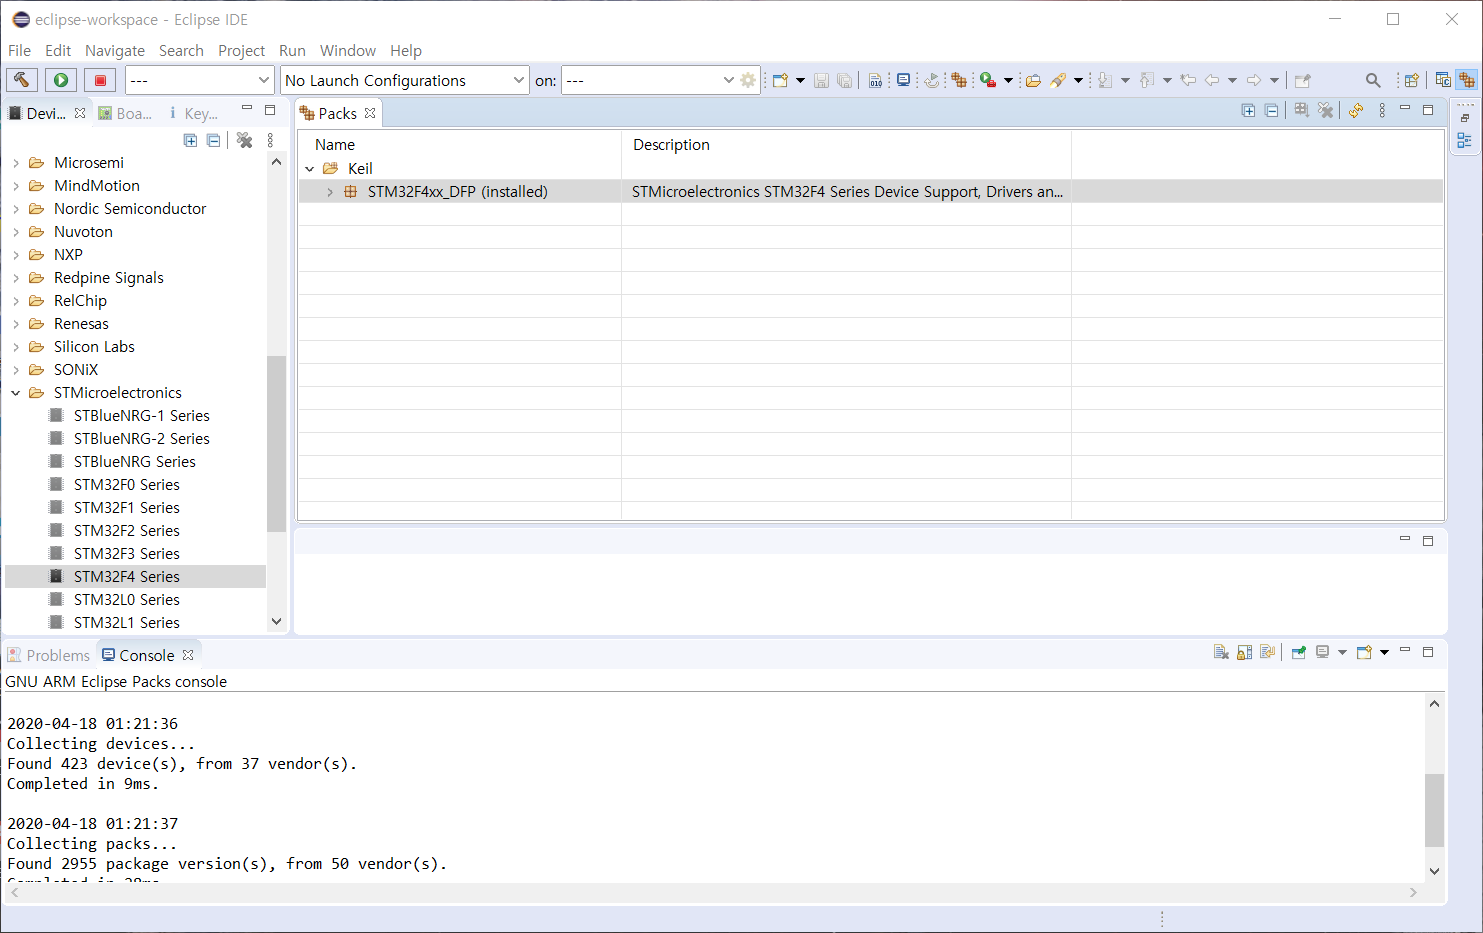Select STBlueNRG-1 Series device

(x=141, y=415)
